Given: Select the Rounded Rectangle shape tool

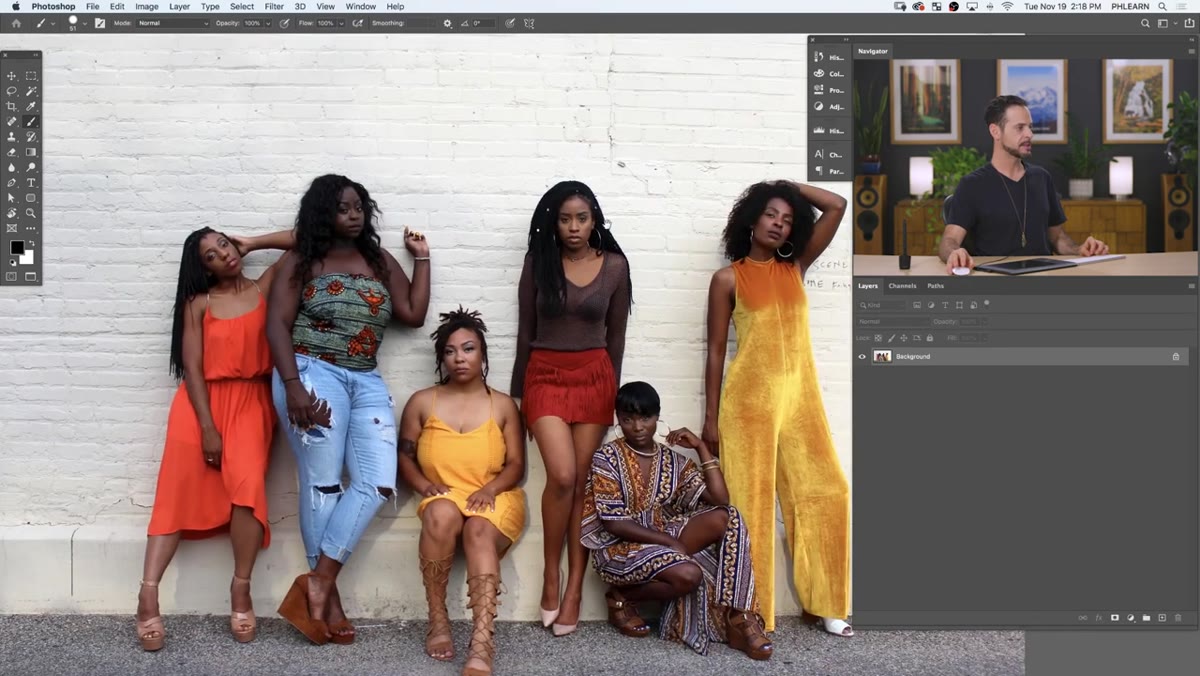Looking at the screenshot, I should tap(31, 198).
